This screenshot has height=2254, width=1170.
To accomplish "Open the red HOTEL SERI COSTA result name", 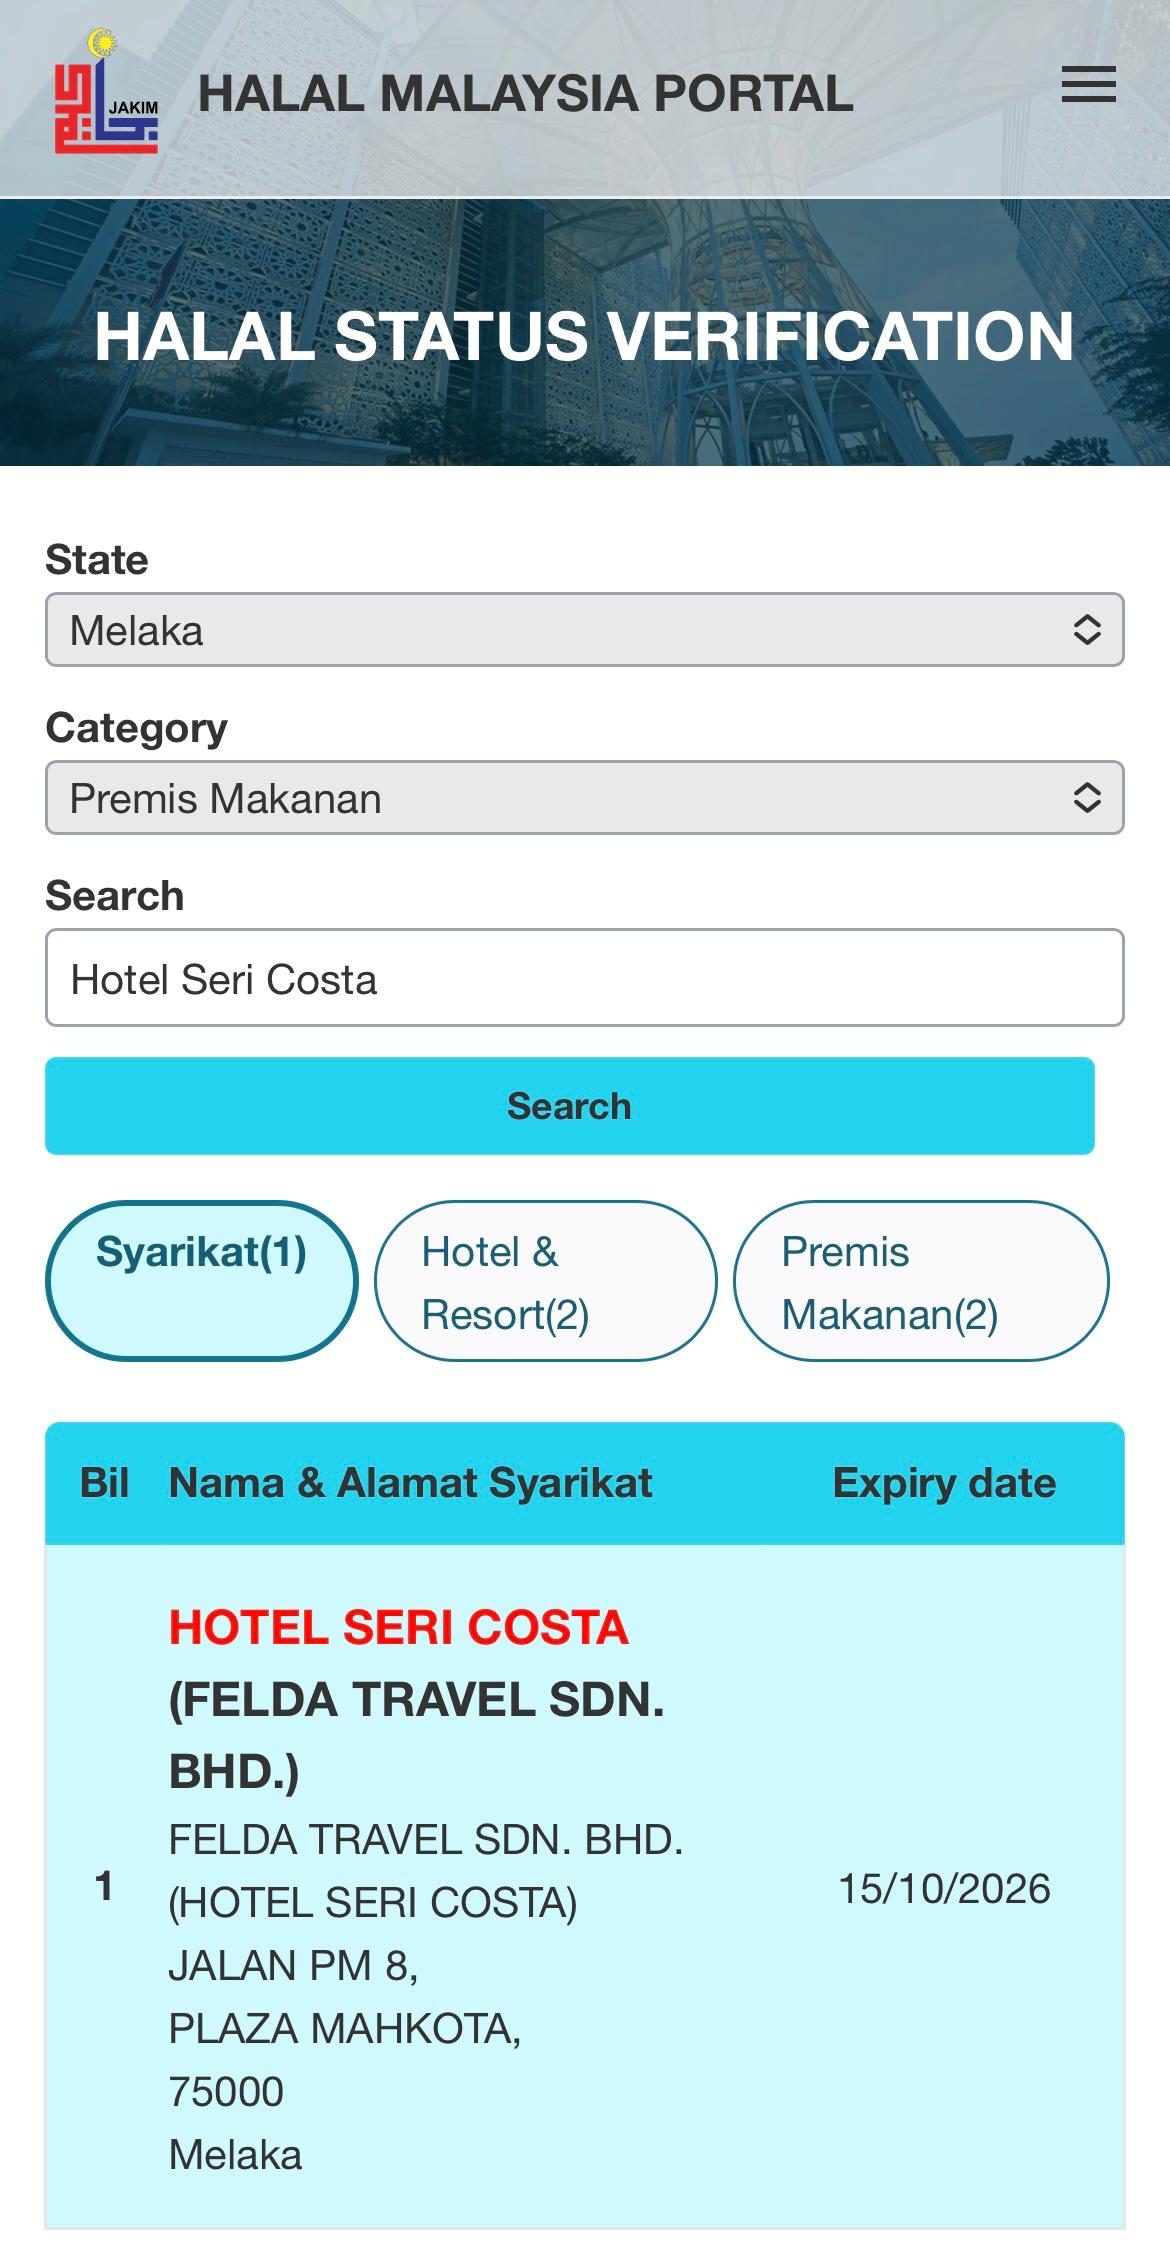I will point(398,1627).
